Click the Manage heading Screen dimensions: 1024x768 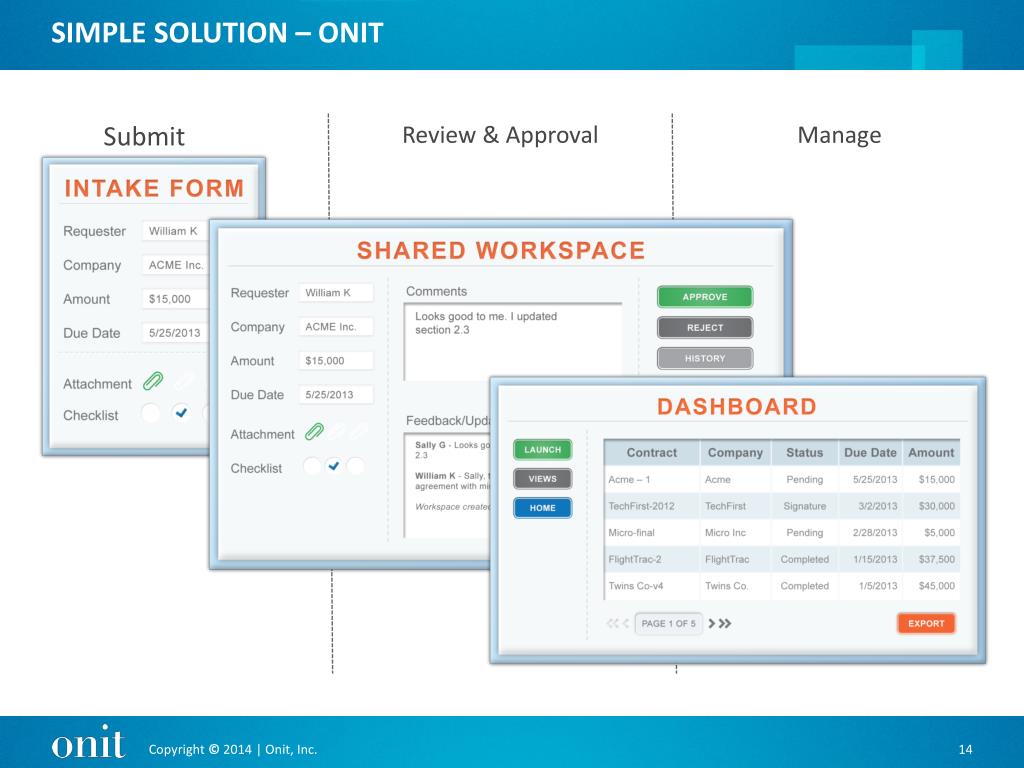click(839, 135)
